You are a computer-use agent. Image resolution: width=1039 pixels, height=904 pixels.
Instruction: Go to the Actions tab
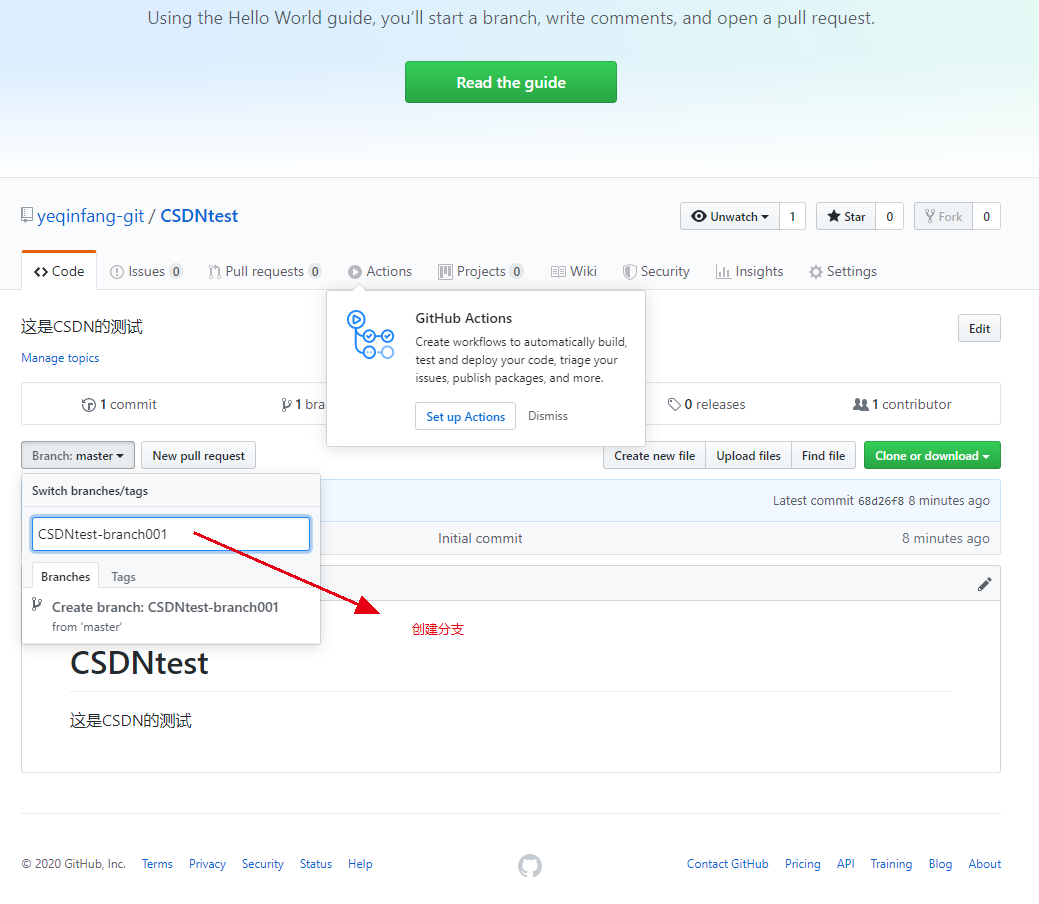(380, 272)
